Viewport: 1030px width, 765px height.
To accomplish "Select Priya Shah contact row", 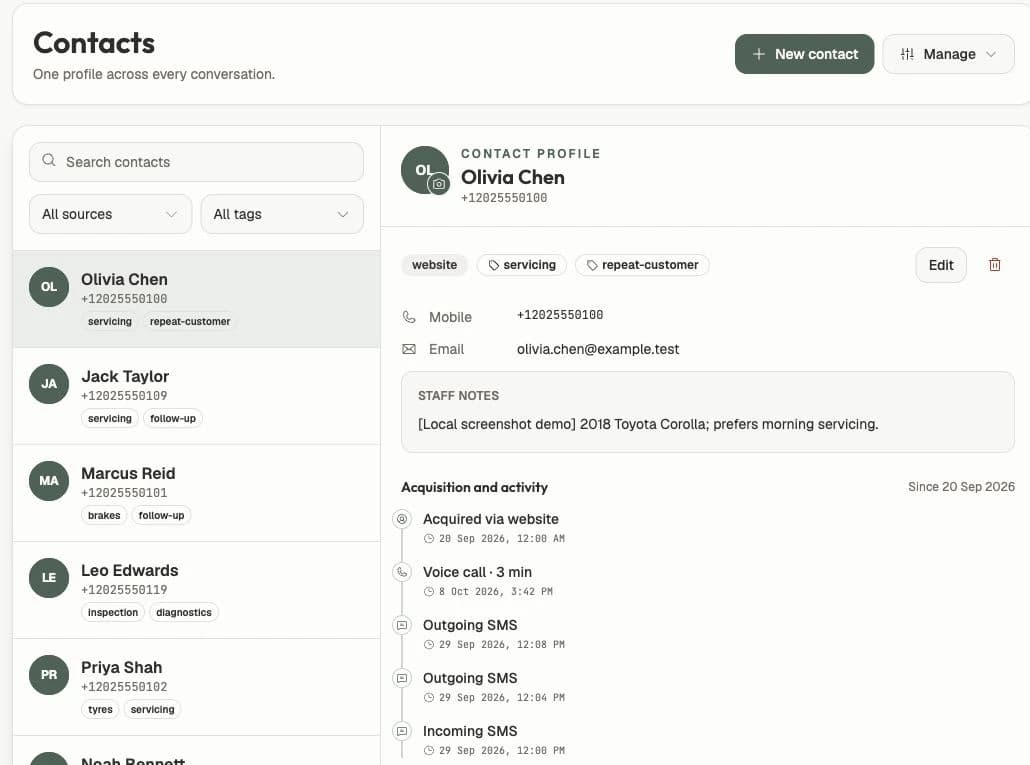I will [196, 687].
